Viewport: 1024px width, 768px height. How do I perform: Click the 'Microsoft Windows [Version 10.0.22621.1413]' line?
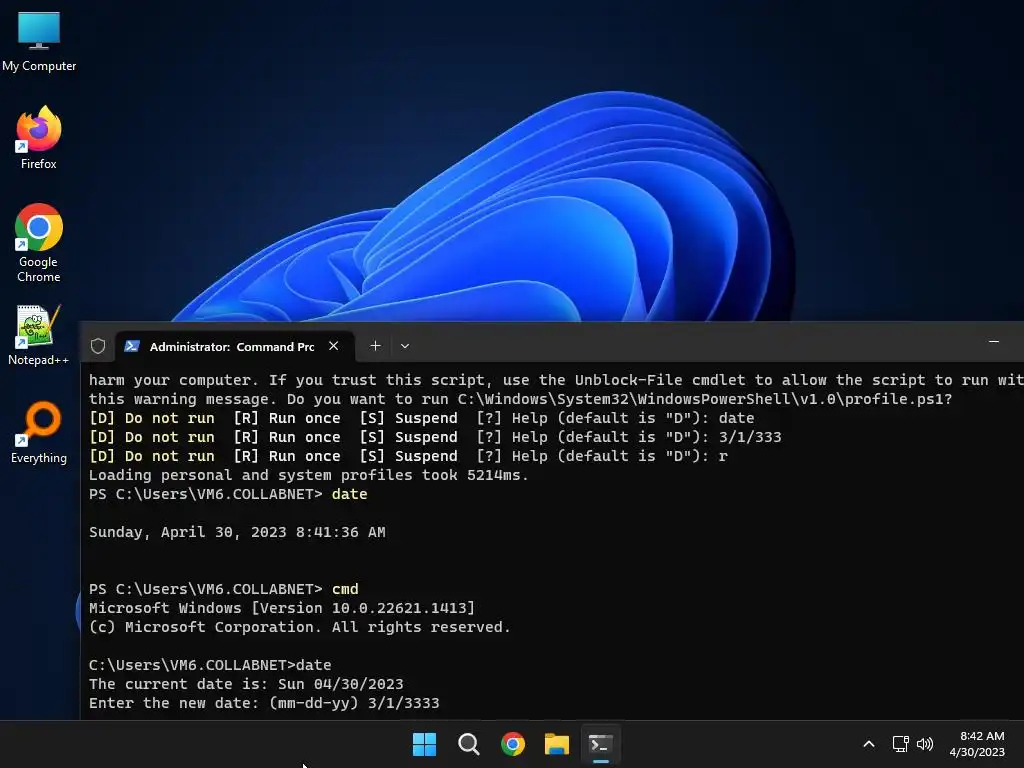(282, 608)
